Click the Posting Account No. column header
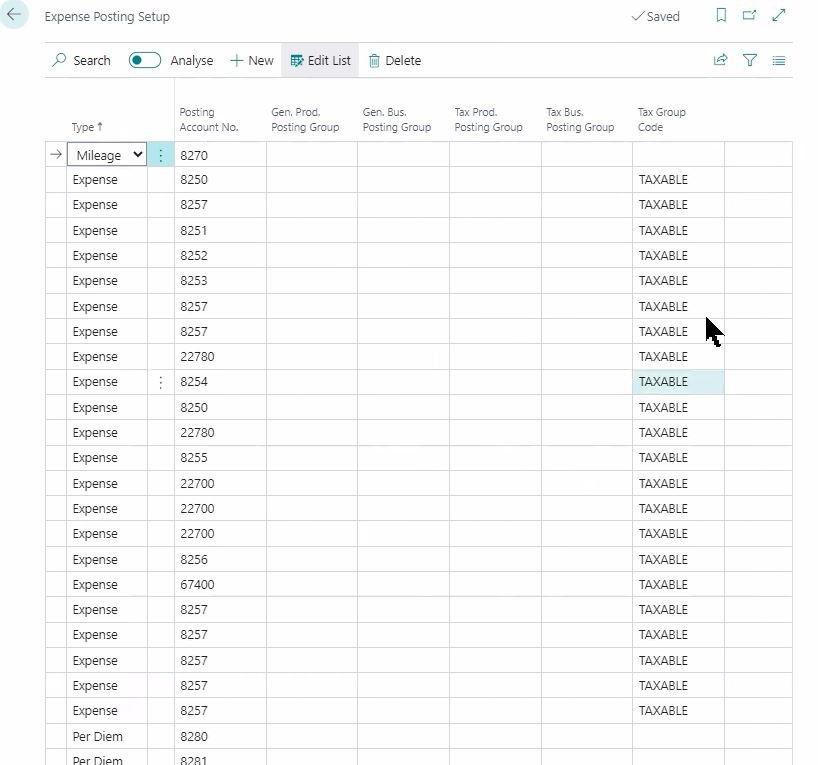The height and width of the screenshot is (765, 818). pos(209,119)
